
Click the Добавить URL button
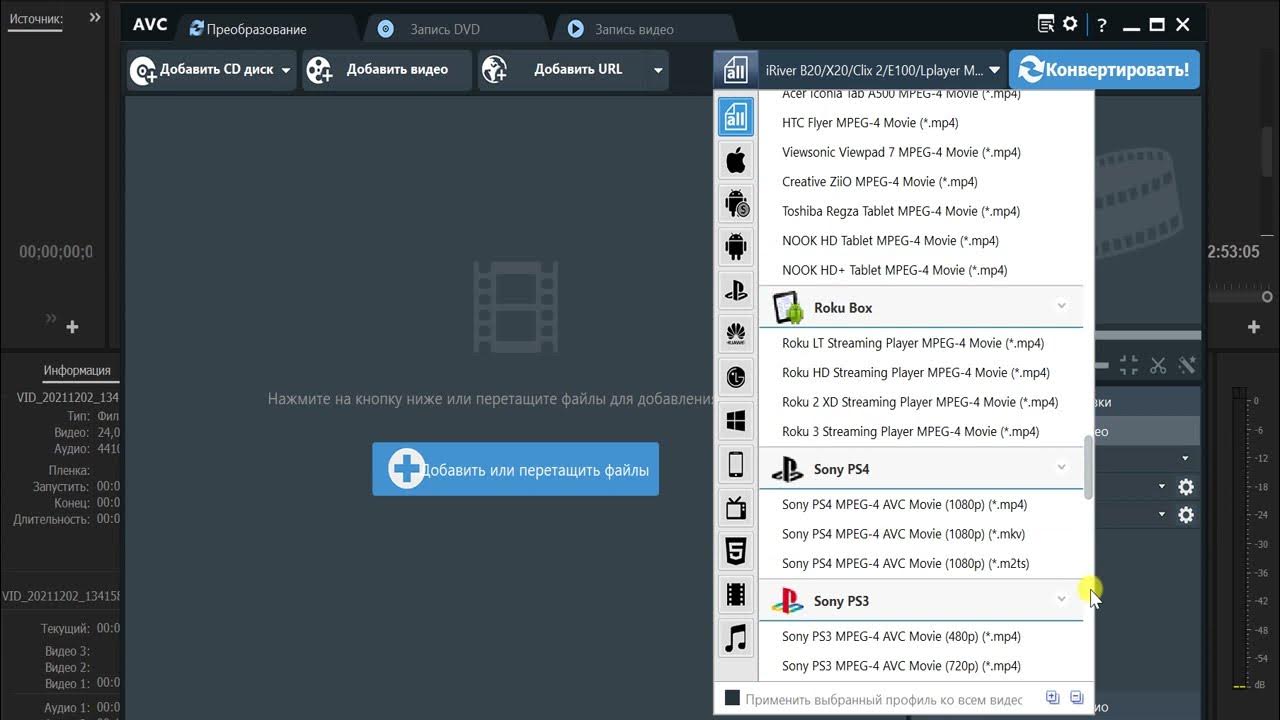tap(573, 70)
